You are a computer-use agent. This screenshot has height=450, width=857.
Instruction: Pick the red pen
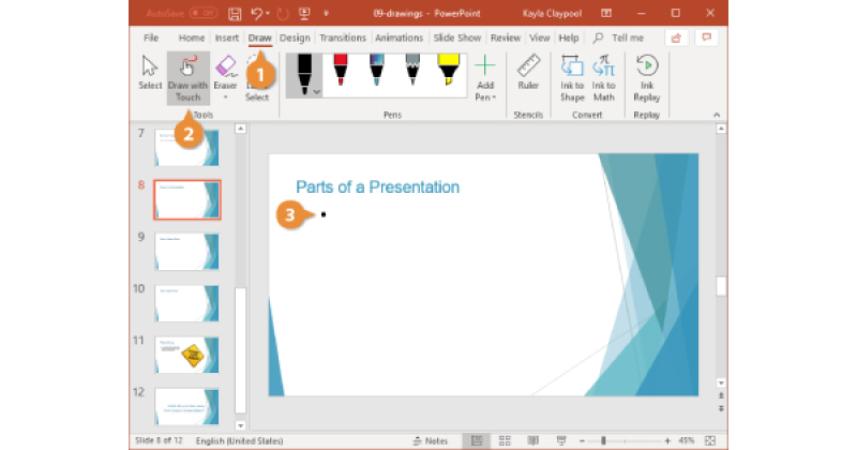340,70
